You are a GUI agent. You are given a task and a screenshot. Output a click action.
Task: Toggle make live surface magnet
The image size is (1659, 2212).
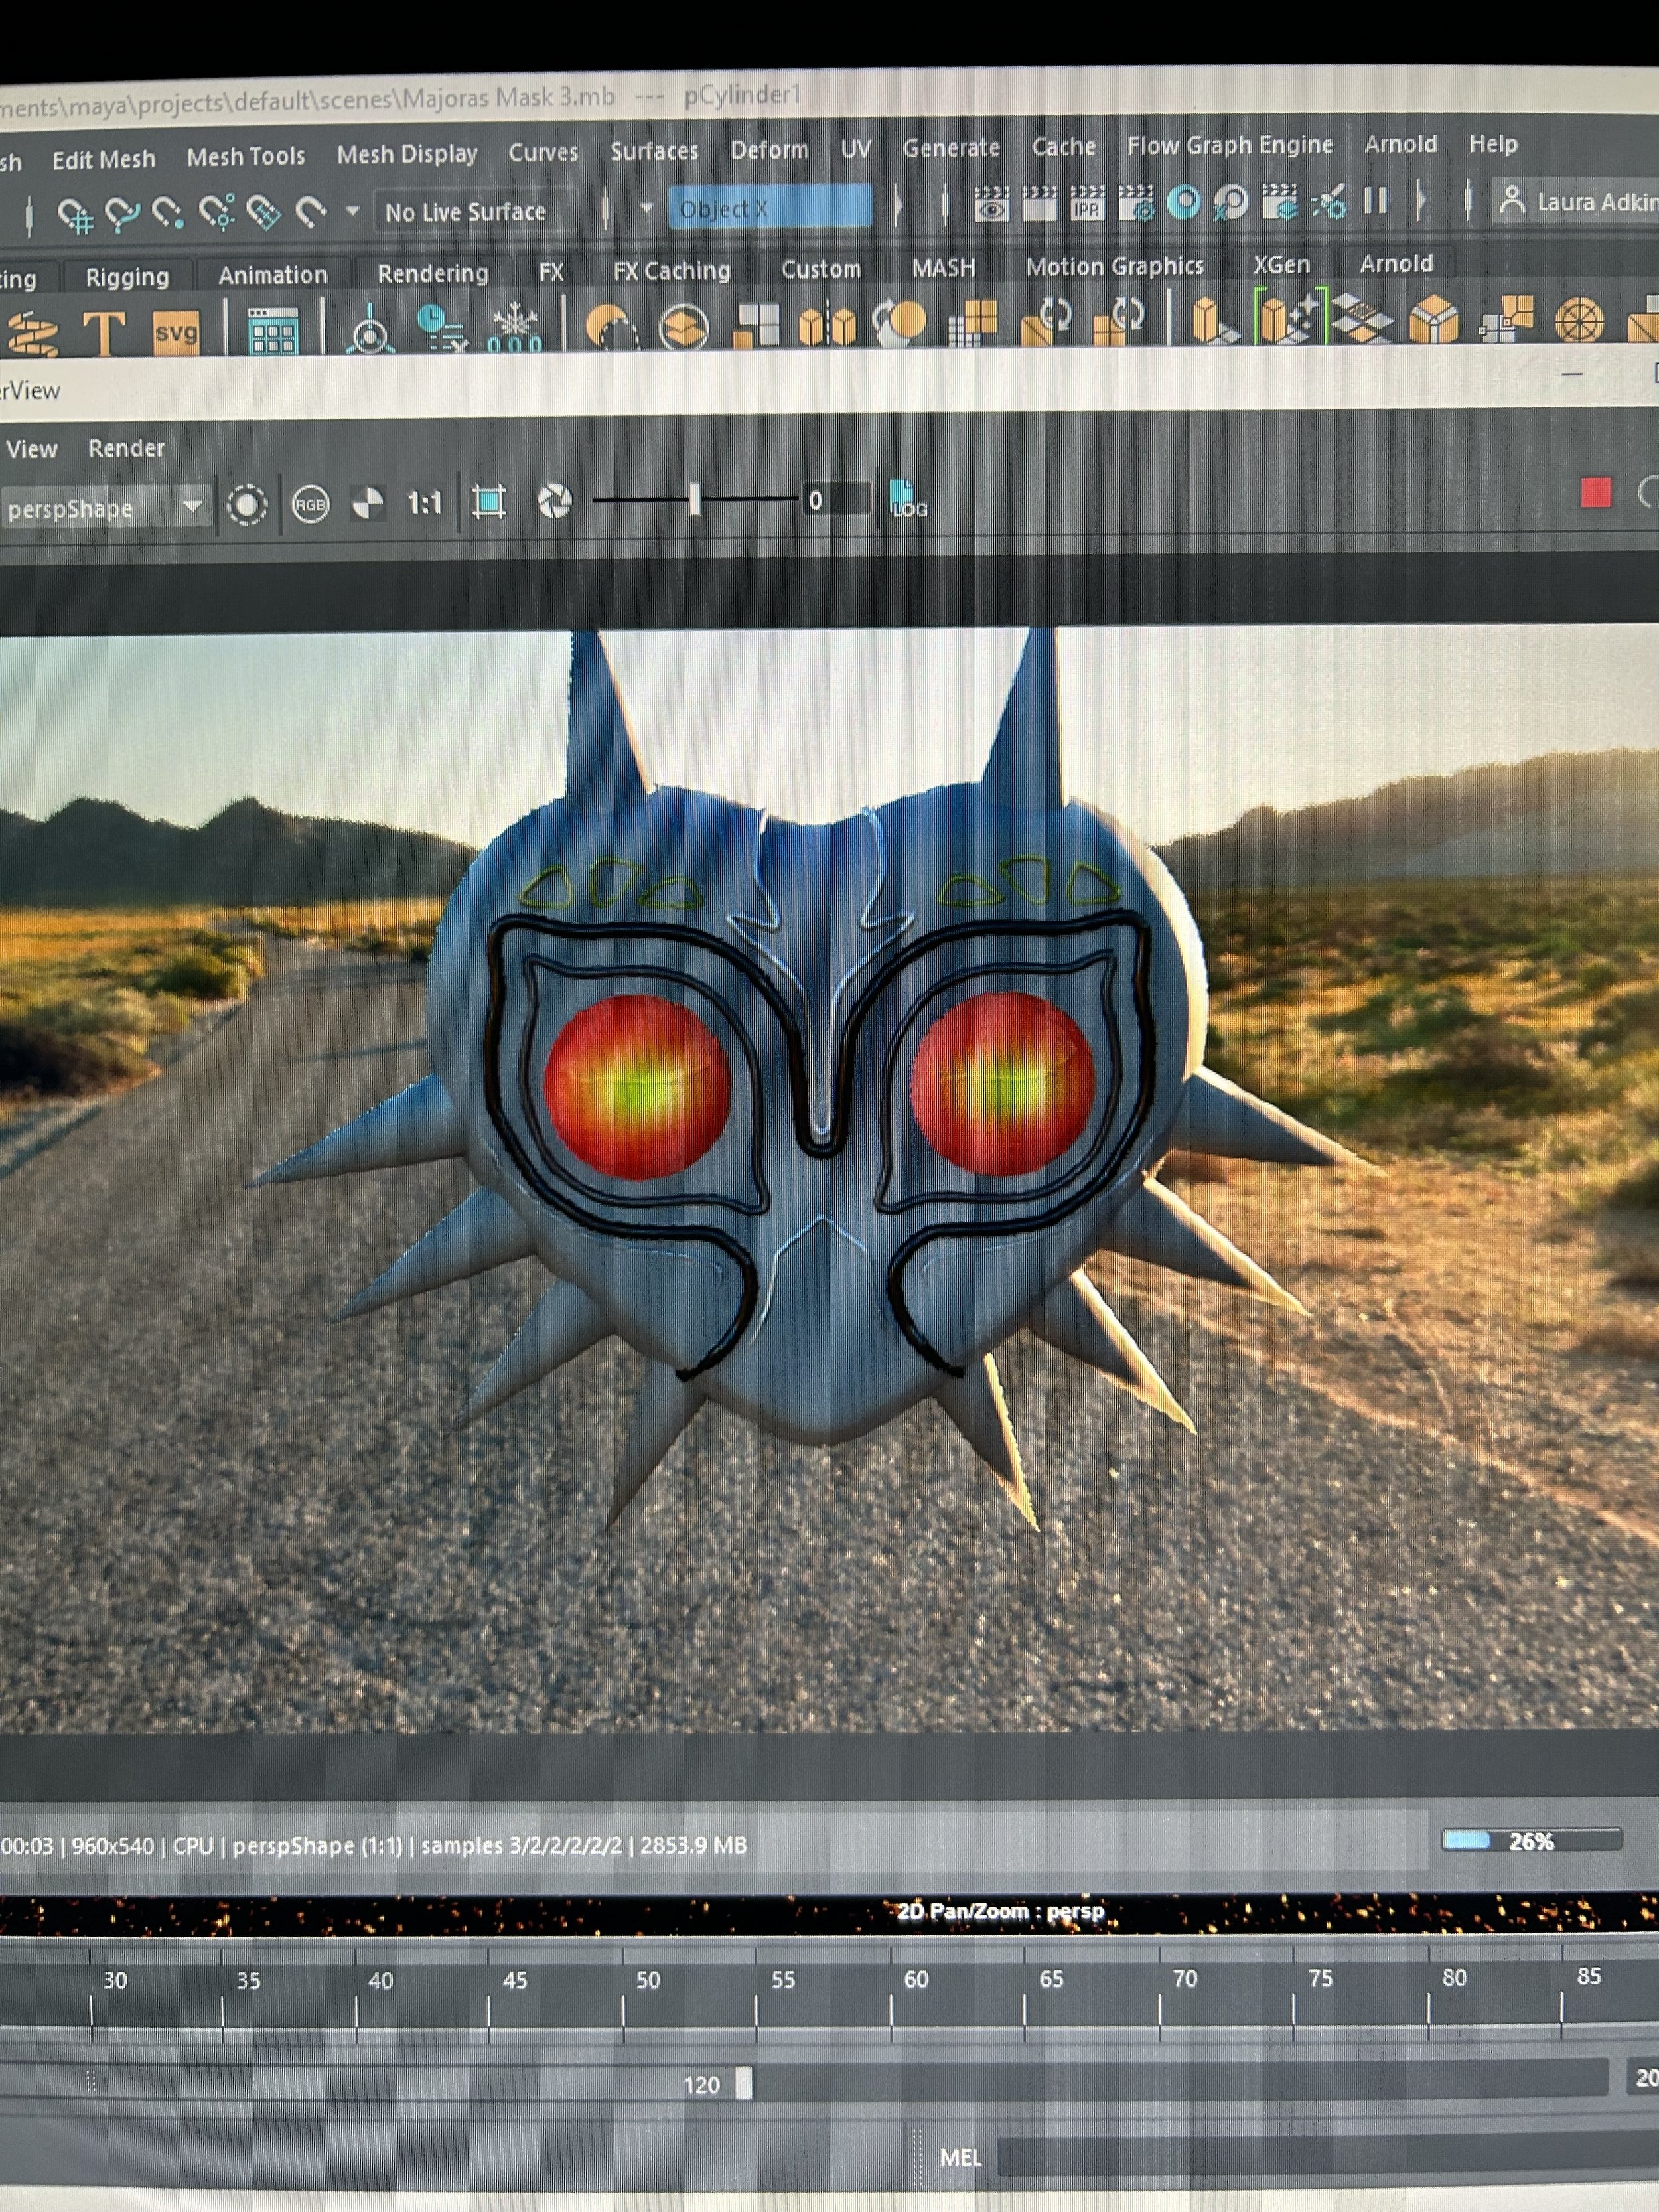pyautogui.click(x=311, y=211)
